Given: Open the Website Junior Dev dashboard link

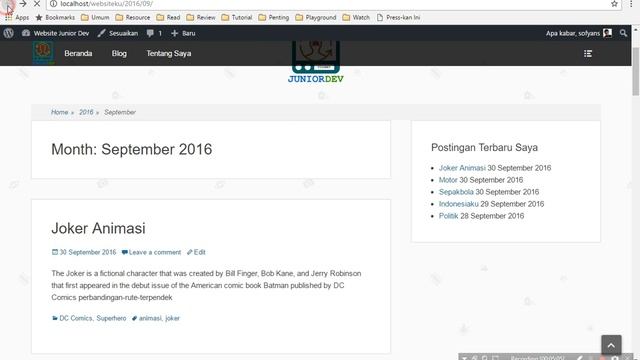Looking at the screenshot, I should pos(56,33).
